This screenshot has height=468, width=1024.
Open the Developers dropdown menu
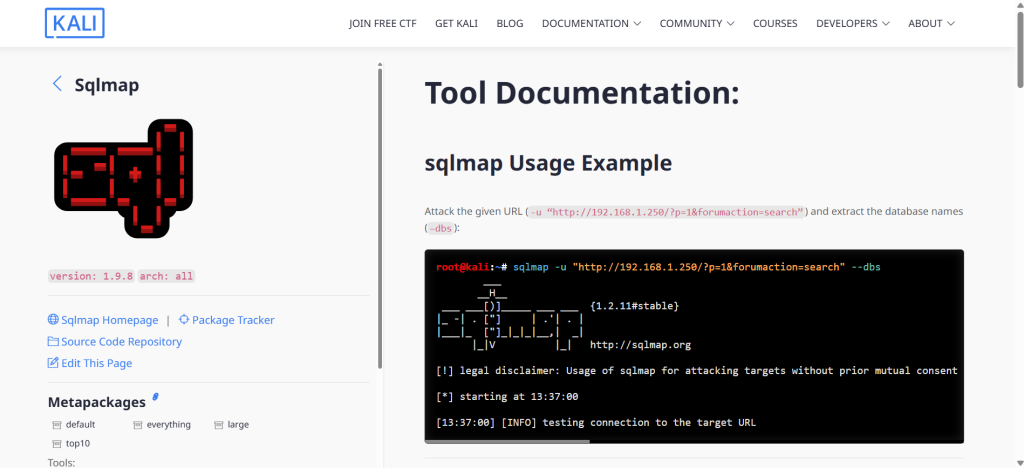tap(853, 23)
